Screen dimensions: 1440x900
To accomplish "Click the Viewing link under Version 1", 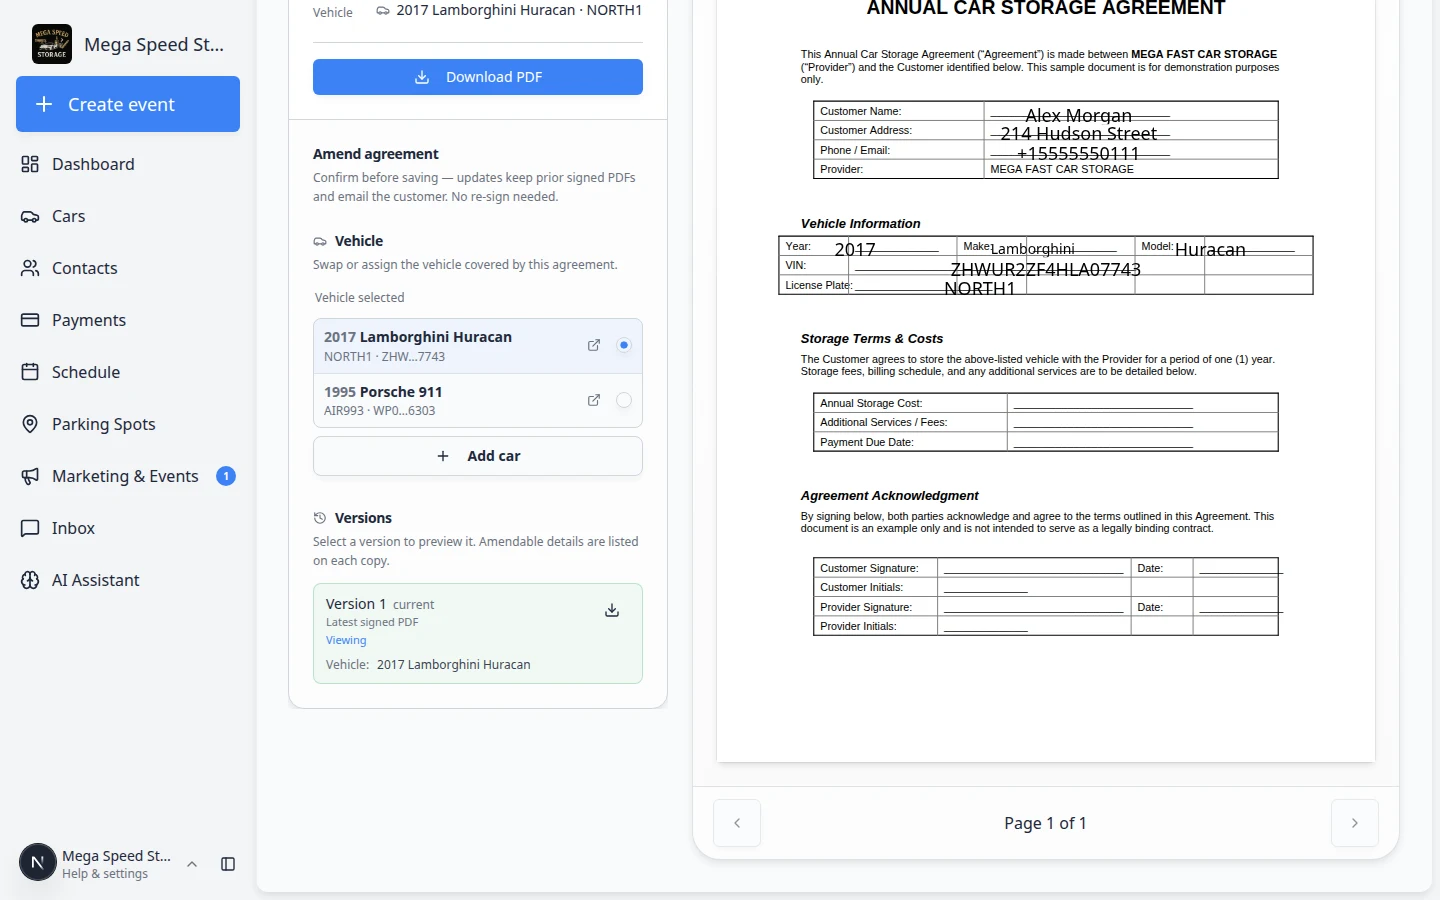I will coord(346,640).
